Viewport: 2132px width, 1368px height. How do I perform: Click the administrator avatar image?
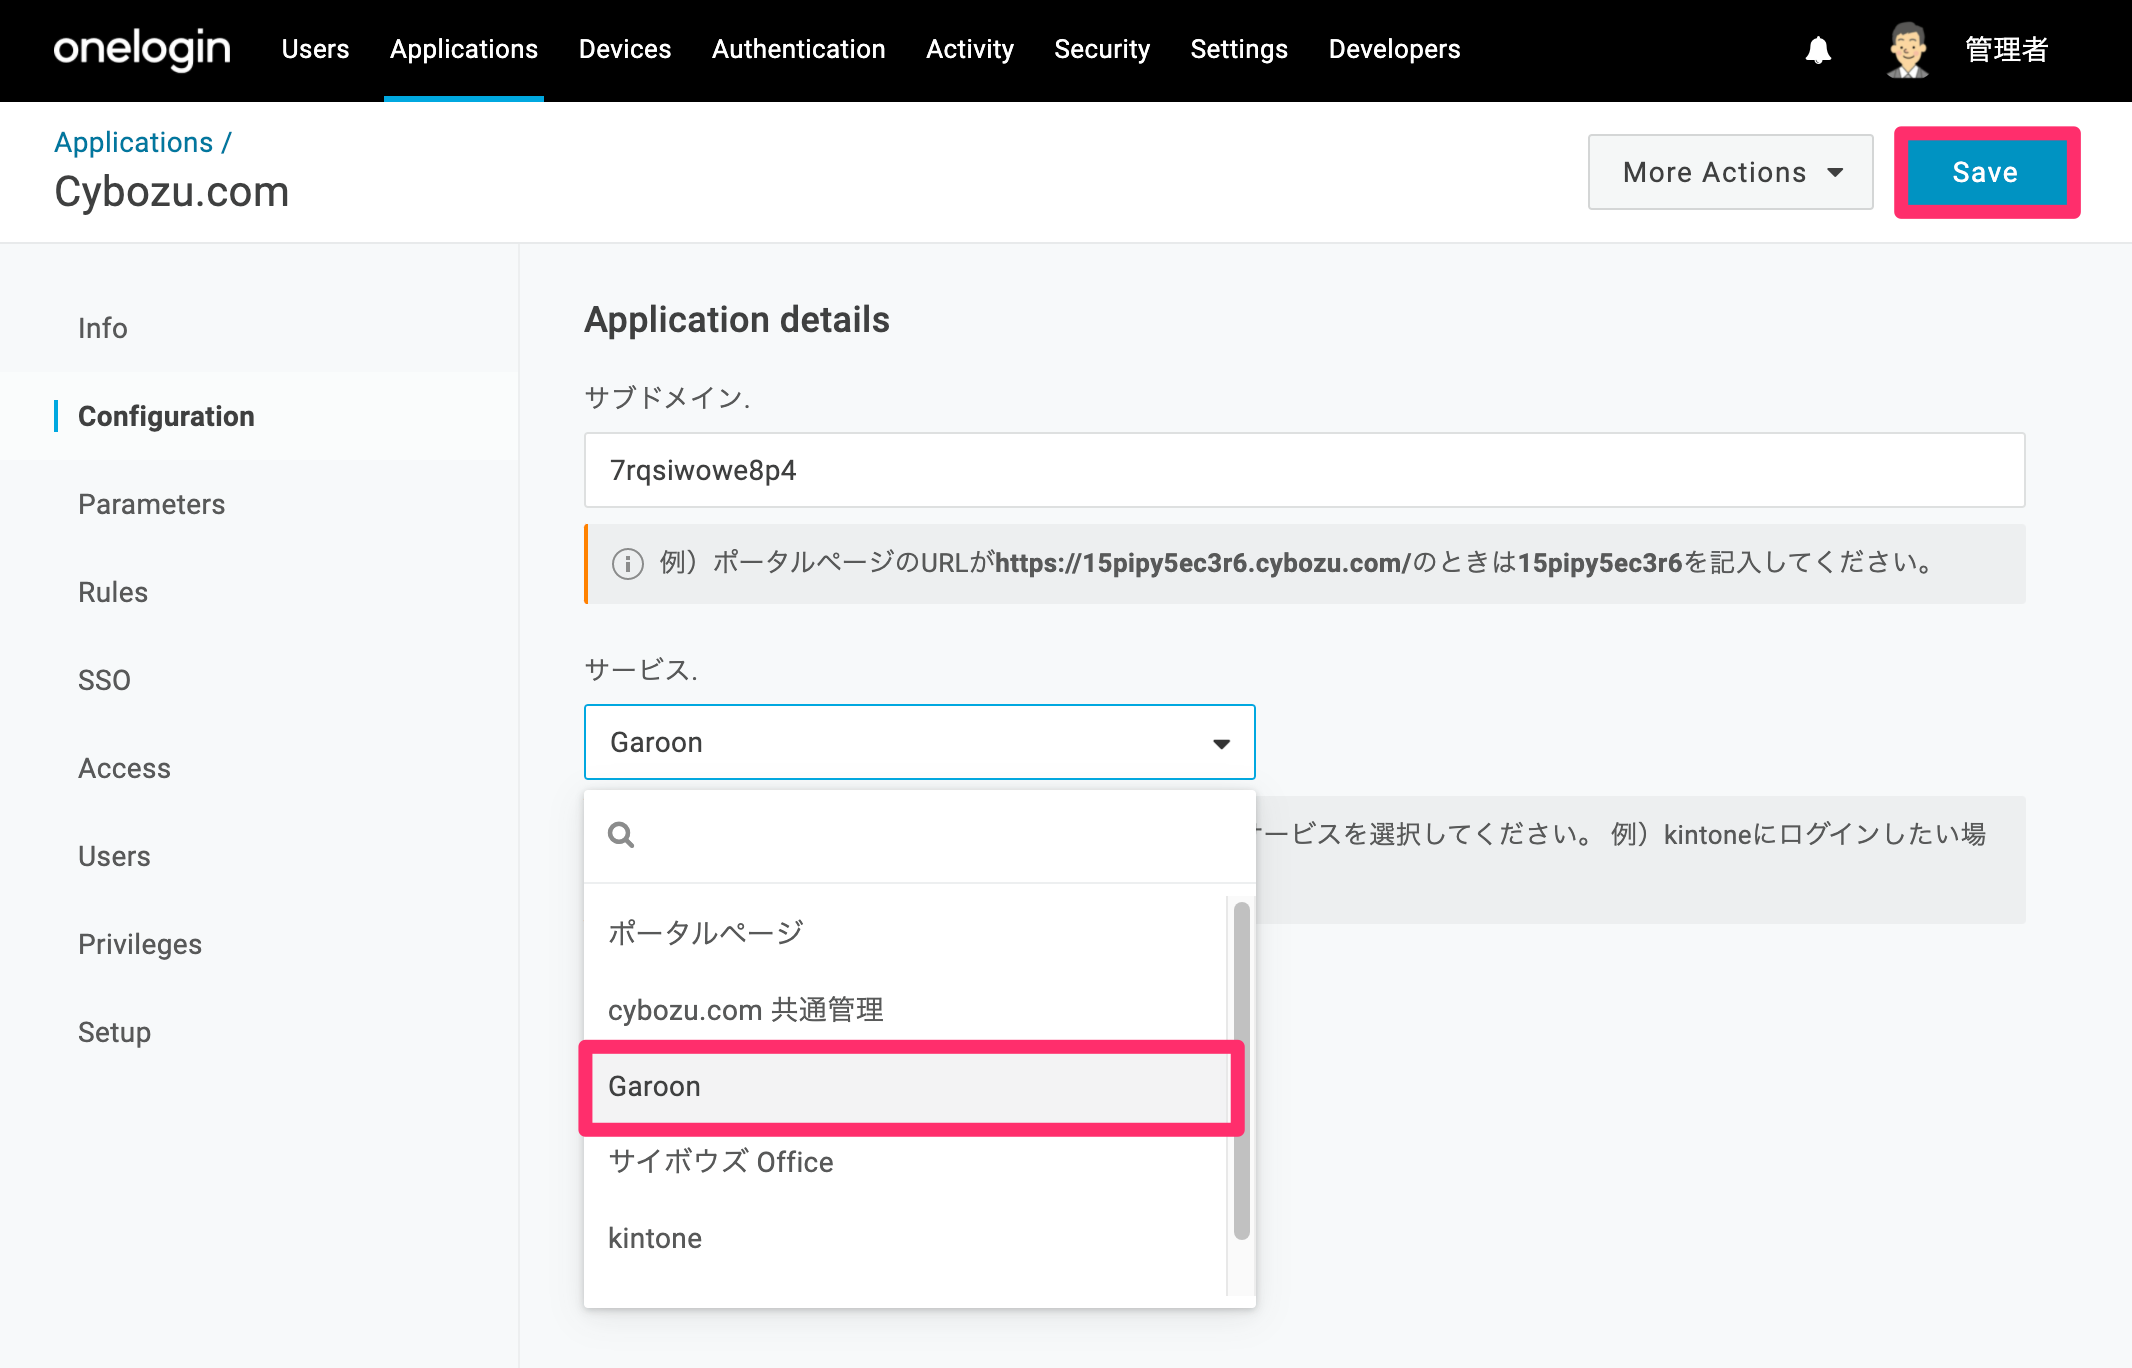pyautogui.click(x=1908, y=50)
